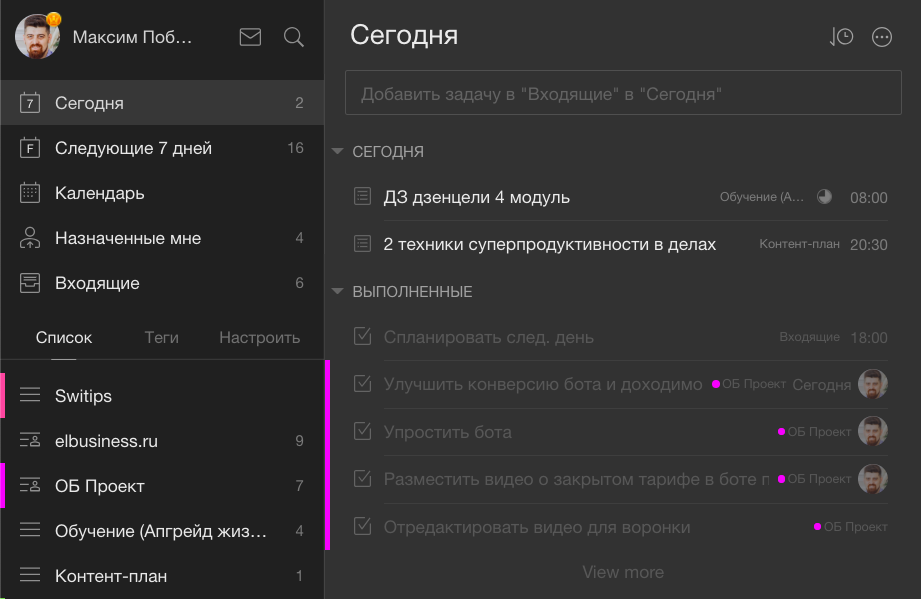Collapse the 'ВЫПОЛНЕННЫЕ' section
This screenshot has height=599, width=921.
click(x=337, y=291)
